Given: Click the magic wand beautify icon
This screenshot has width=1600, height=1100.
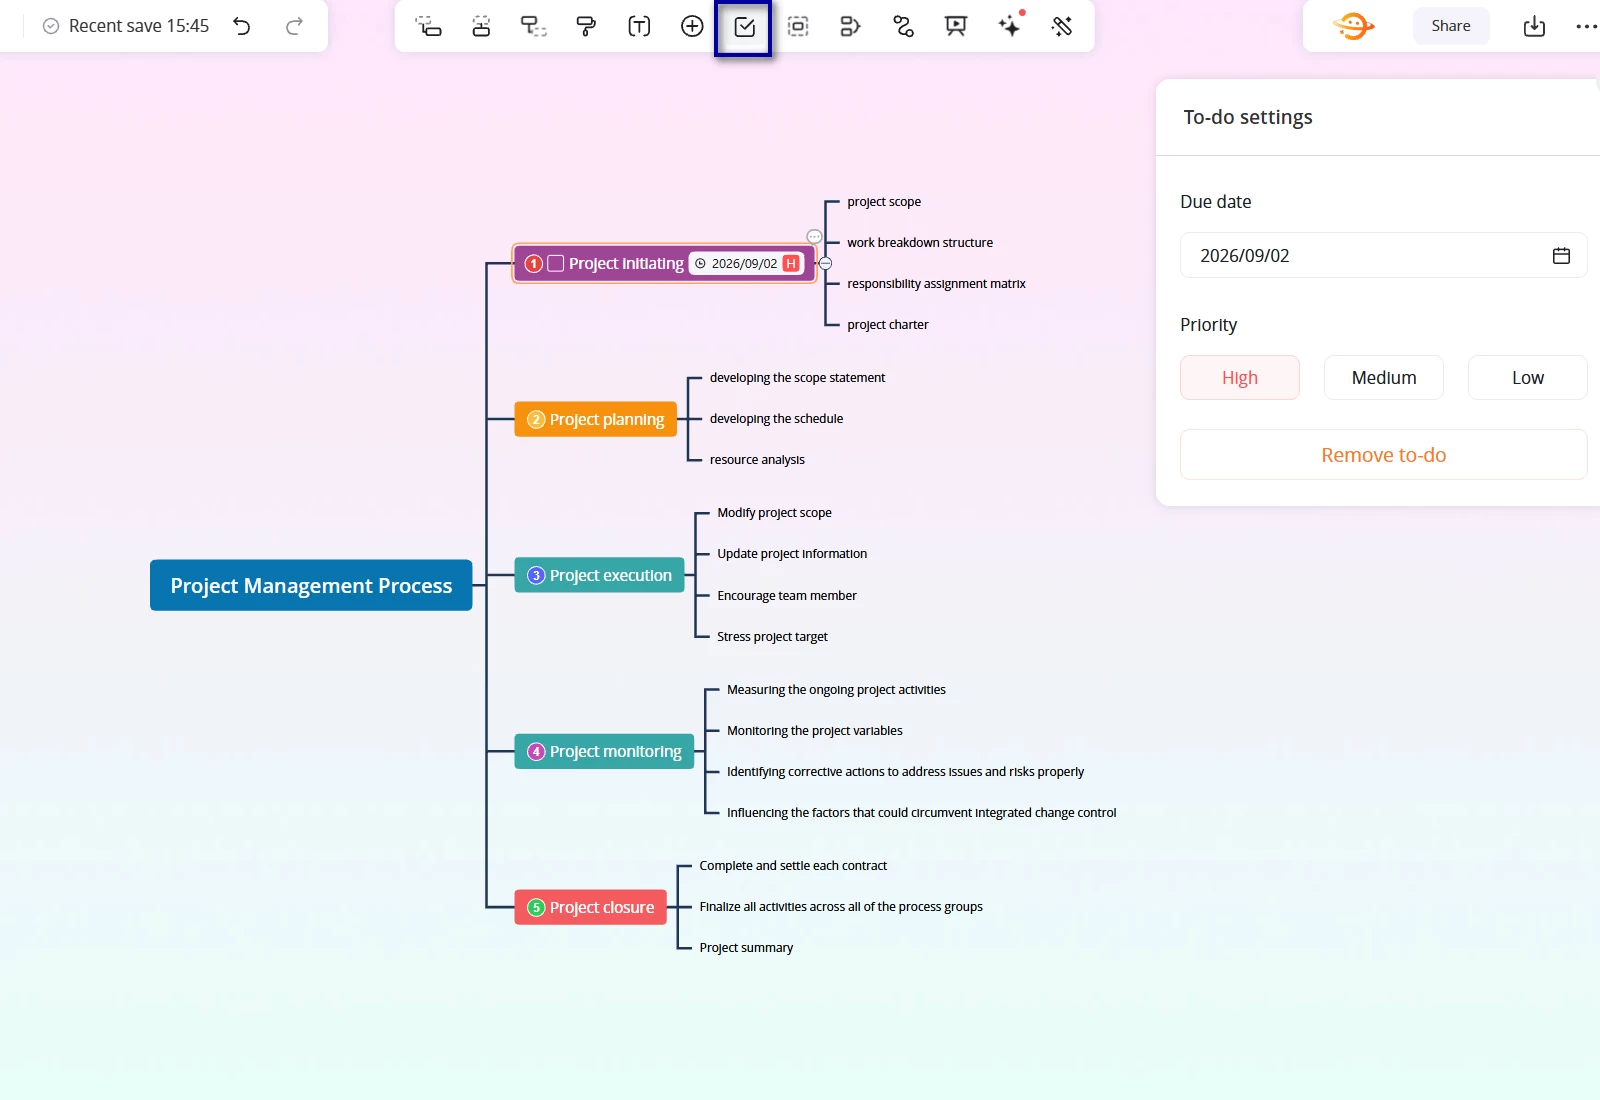Looking at the screenshot, I should click(1062, 27).
